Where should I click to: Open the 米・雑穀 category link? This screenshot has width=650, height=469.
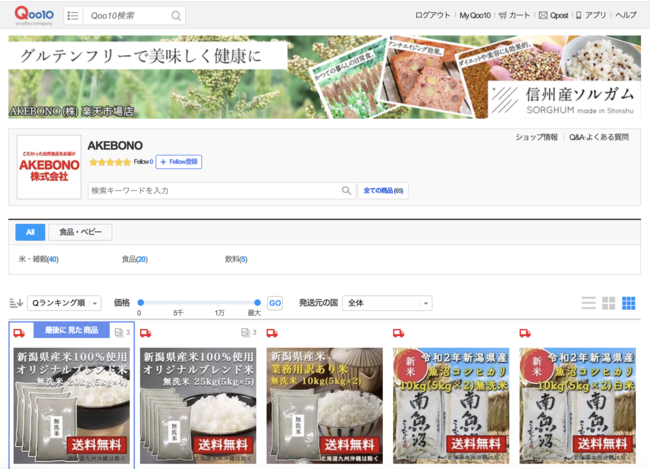coord(38,259)
